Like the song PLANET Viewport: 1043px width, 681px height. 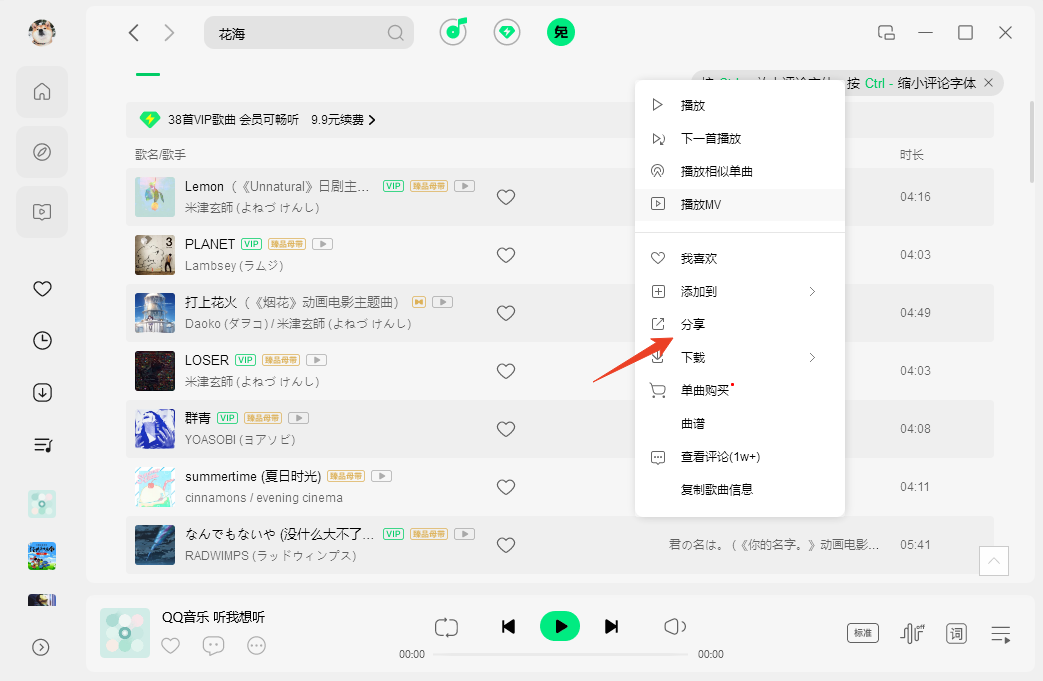click(506, 255)
